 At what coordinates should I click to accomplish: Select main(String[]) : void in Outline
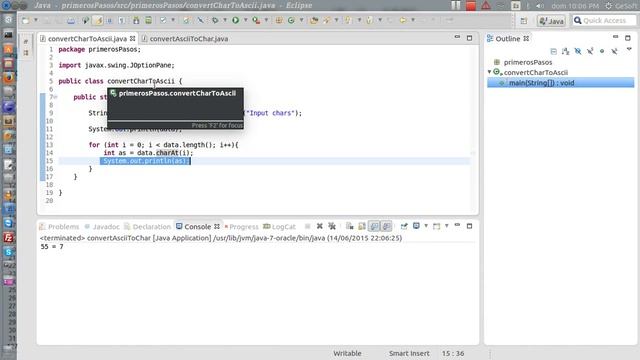click(561, 83)
